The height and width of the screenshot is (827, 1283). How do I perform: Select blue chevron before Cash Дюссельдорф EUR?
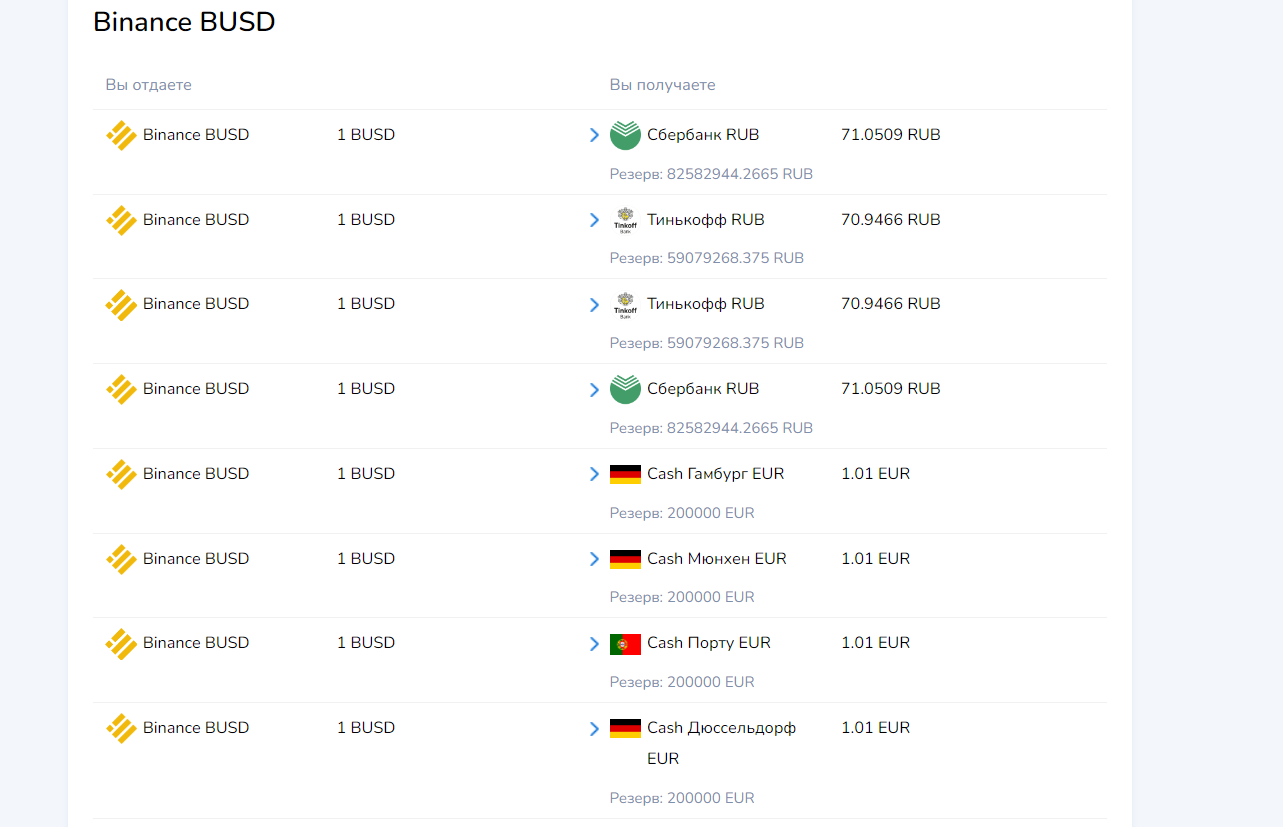595,728
